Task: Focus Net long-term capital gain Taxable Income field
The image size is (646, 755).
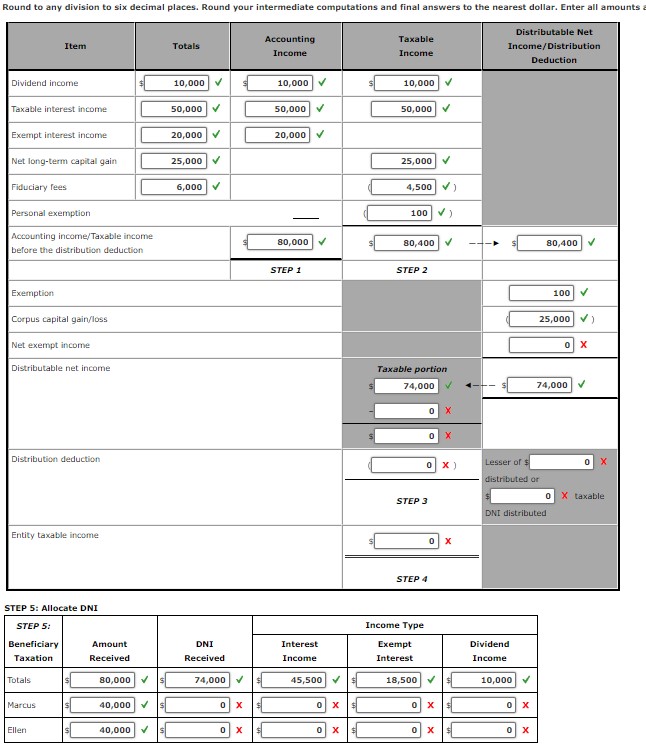Action: pos(403,161)
